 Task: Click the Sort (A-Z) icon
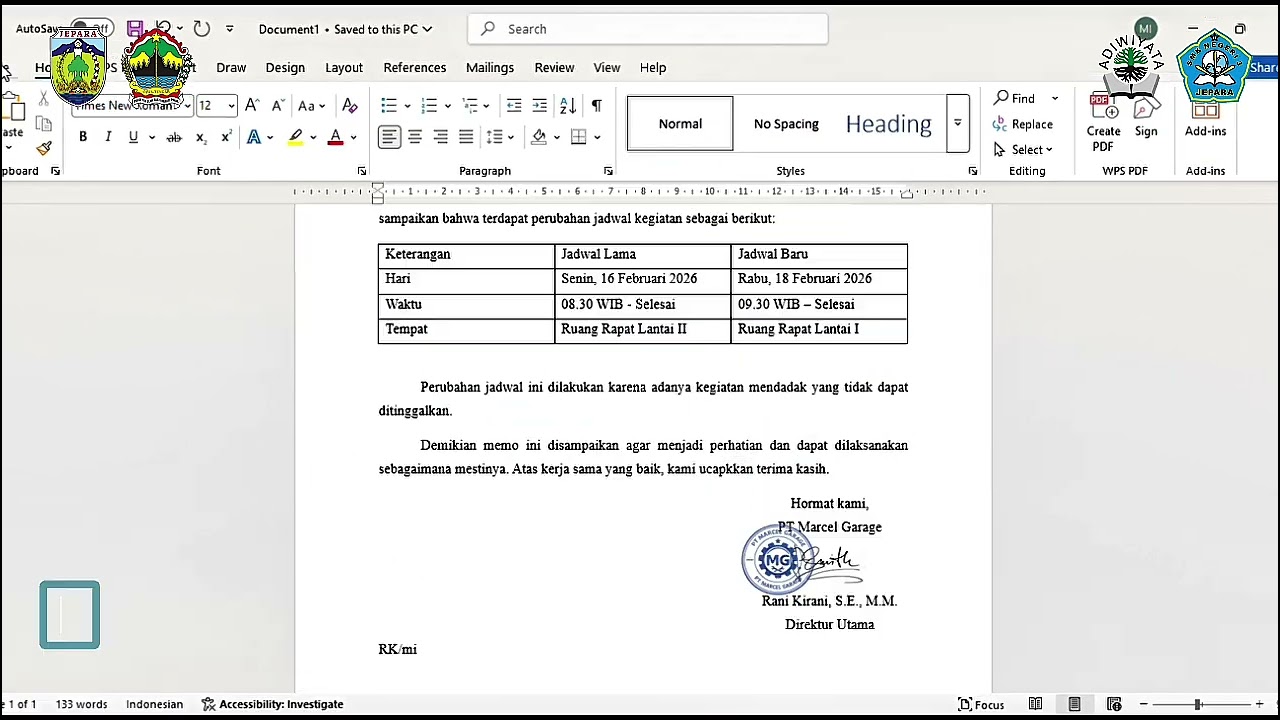[x=568, y=105]
